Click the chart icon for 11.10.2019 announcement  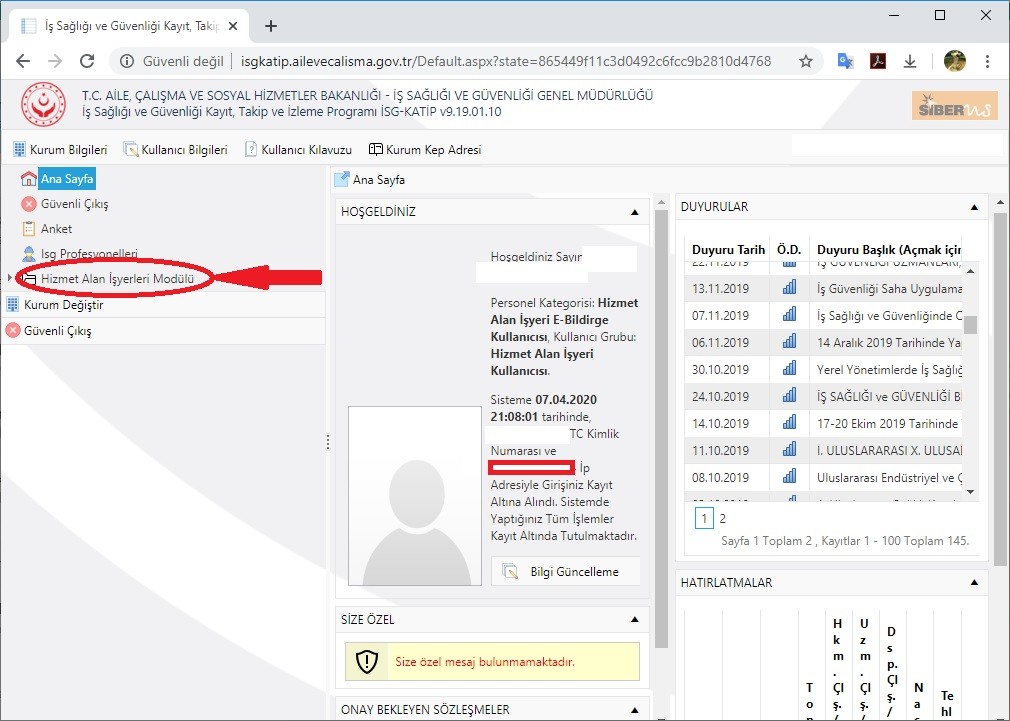789,449
